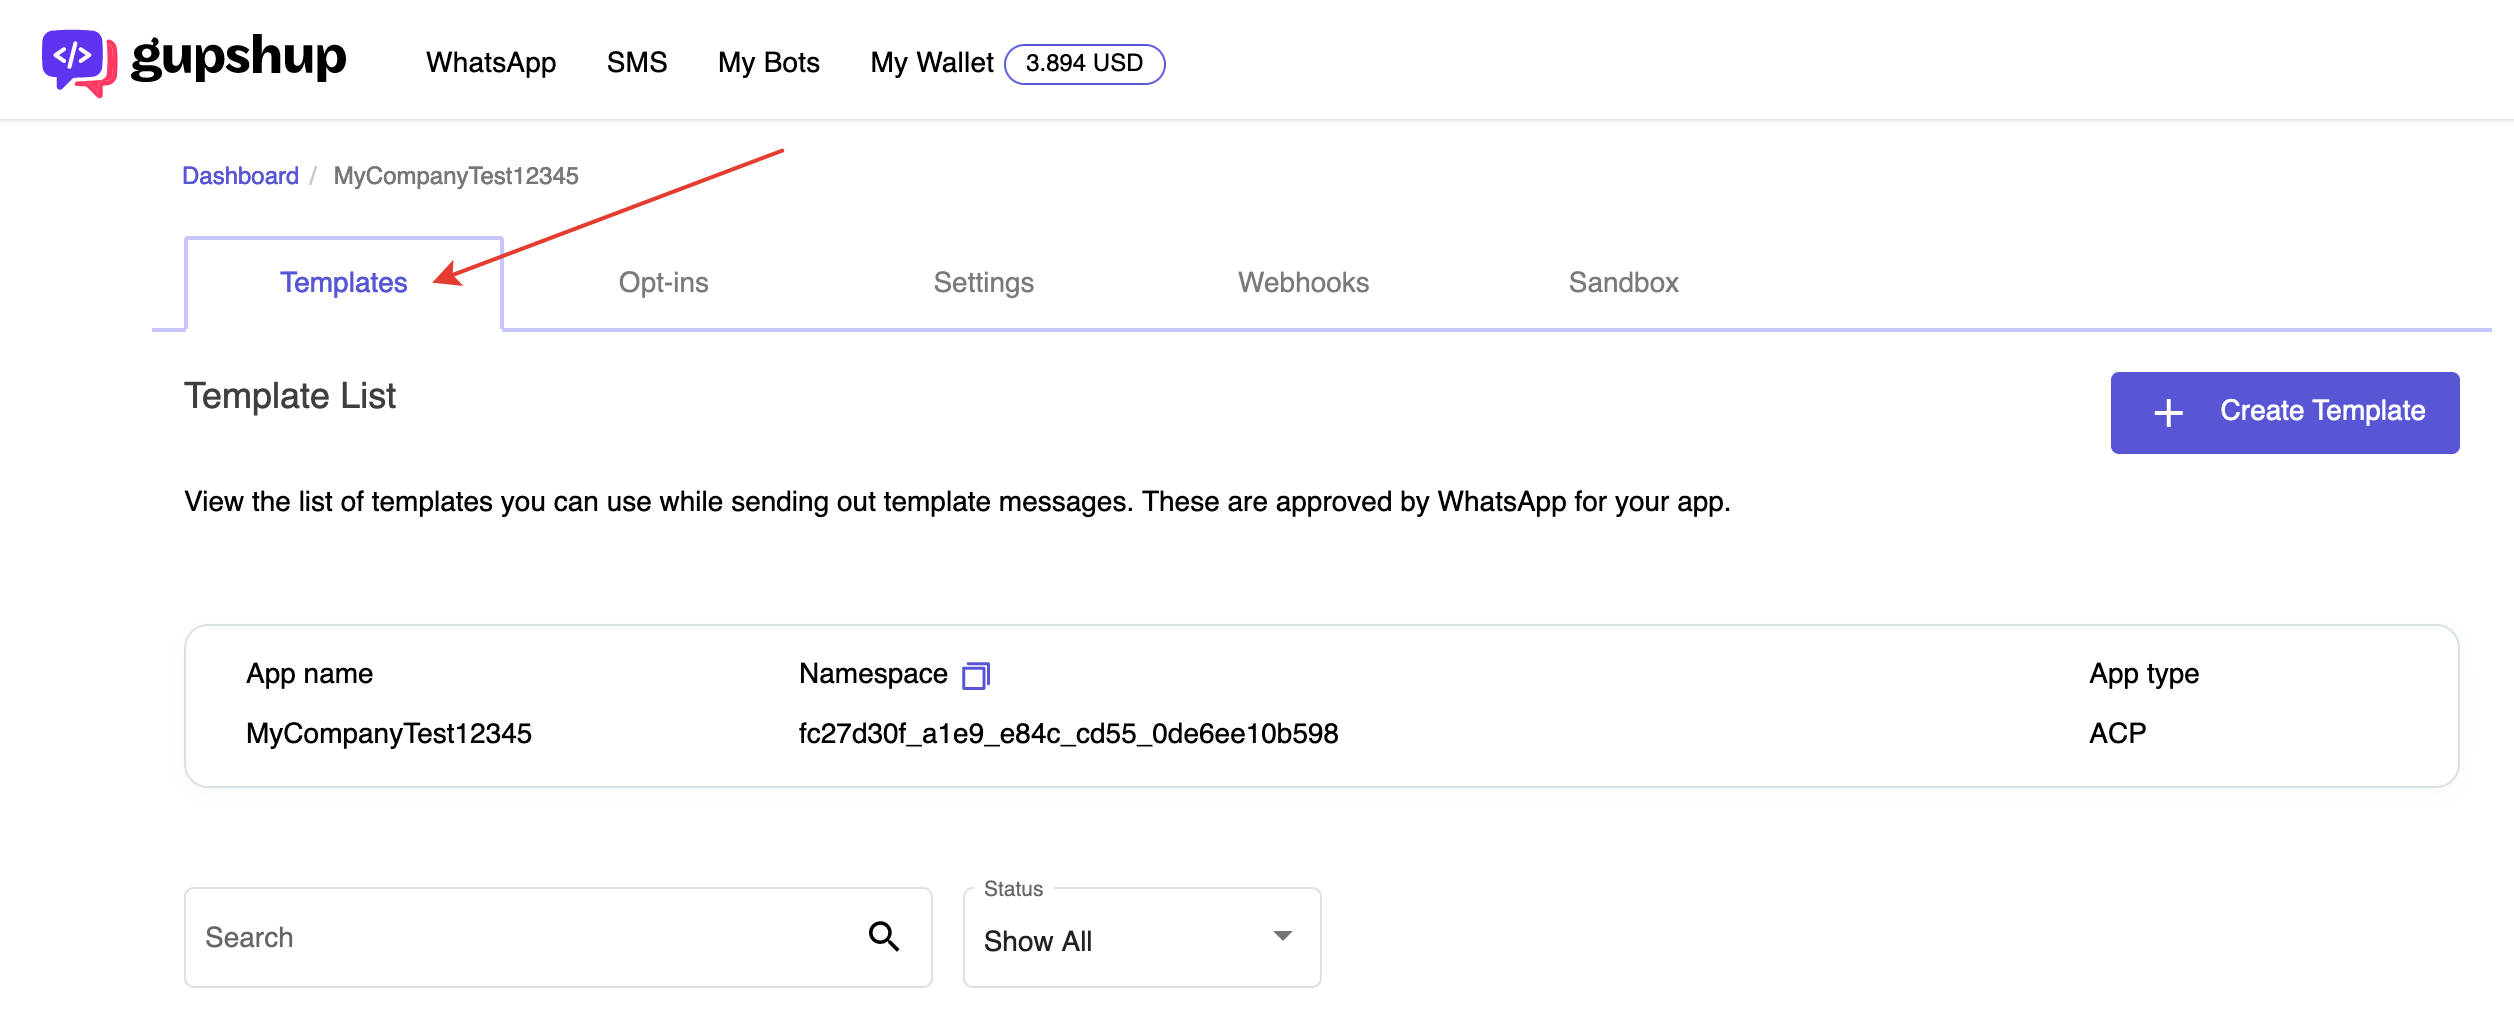Click the Gupshup logo icon
The width and height of the screenshot is (2514, 1022).
coord(79,62)
